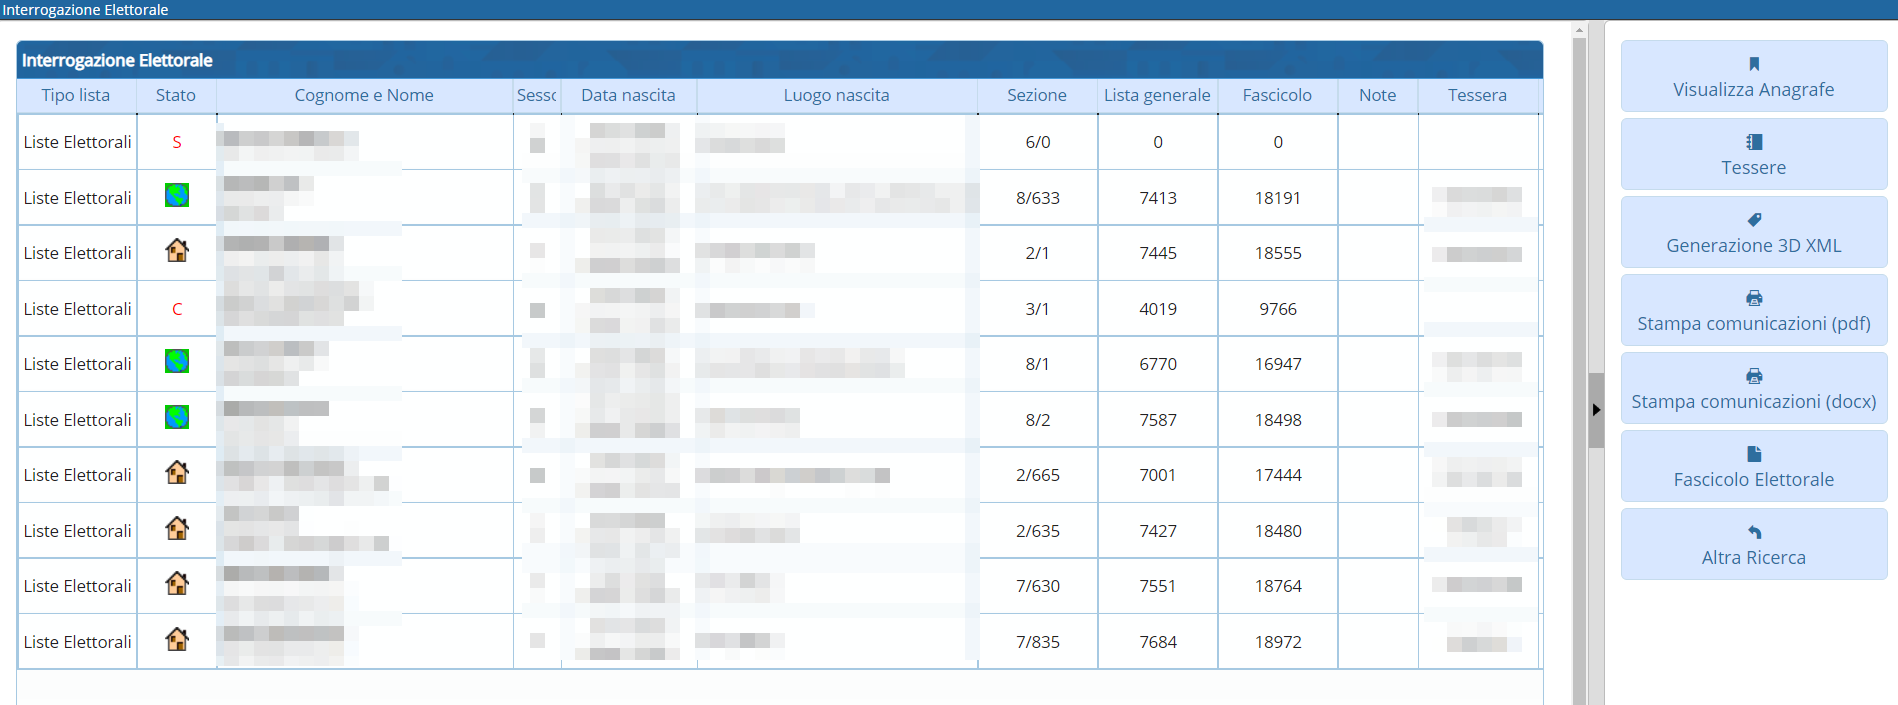
Task: Click globe status icon in row 8/633
Action: tap(177, 195)
